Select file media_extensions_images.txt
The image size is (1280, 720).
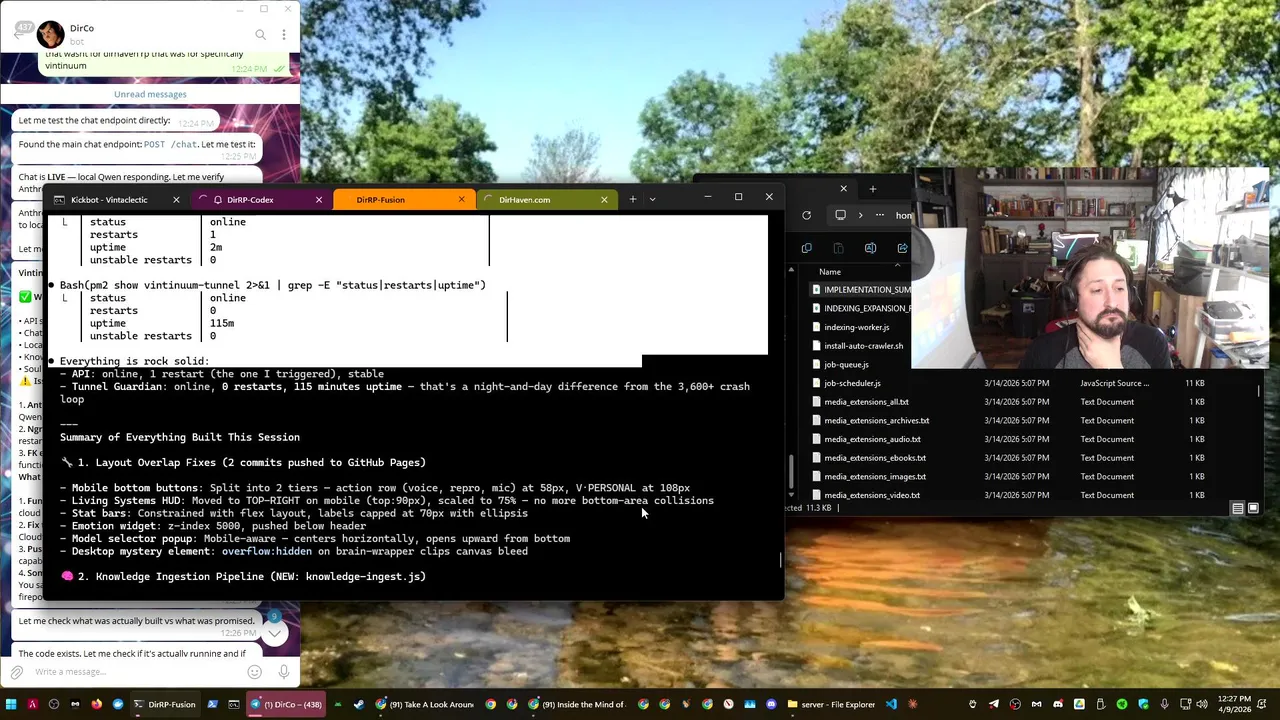tap(875, 477)
